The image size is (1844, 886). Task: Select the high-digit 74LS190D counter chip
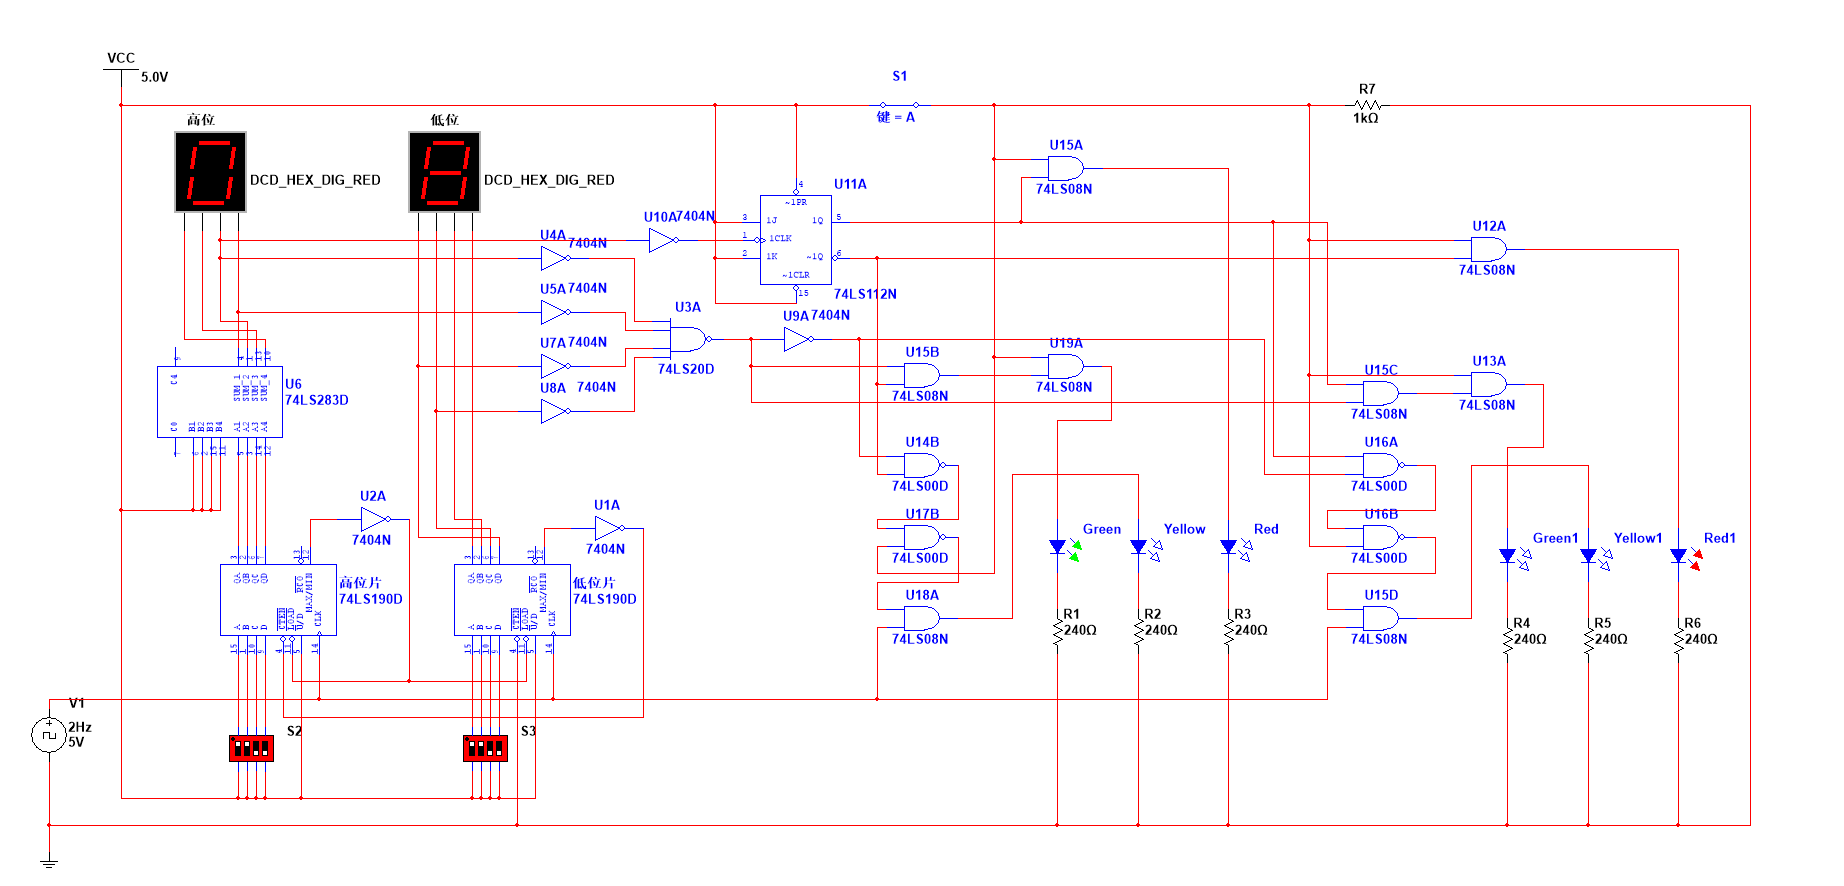point(278,600)
